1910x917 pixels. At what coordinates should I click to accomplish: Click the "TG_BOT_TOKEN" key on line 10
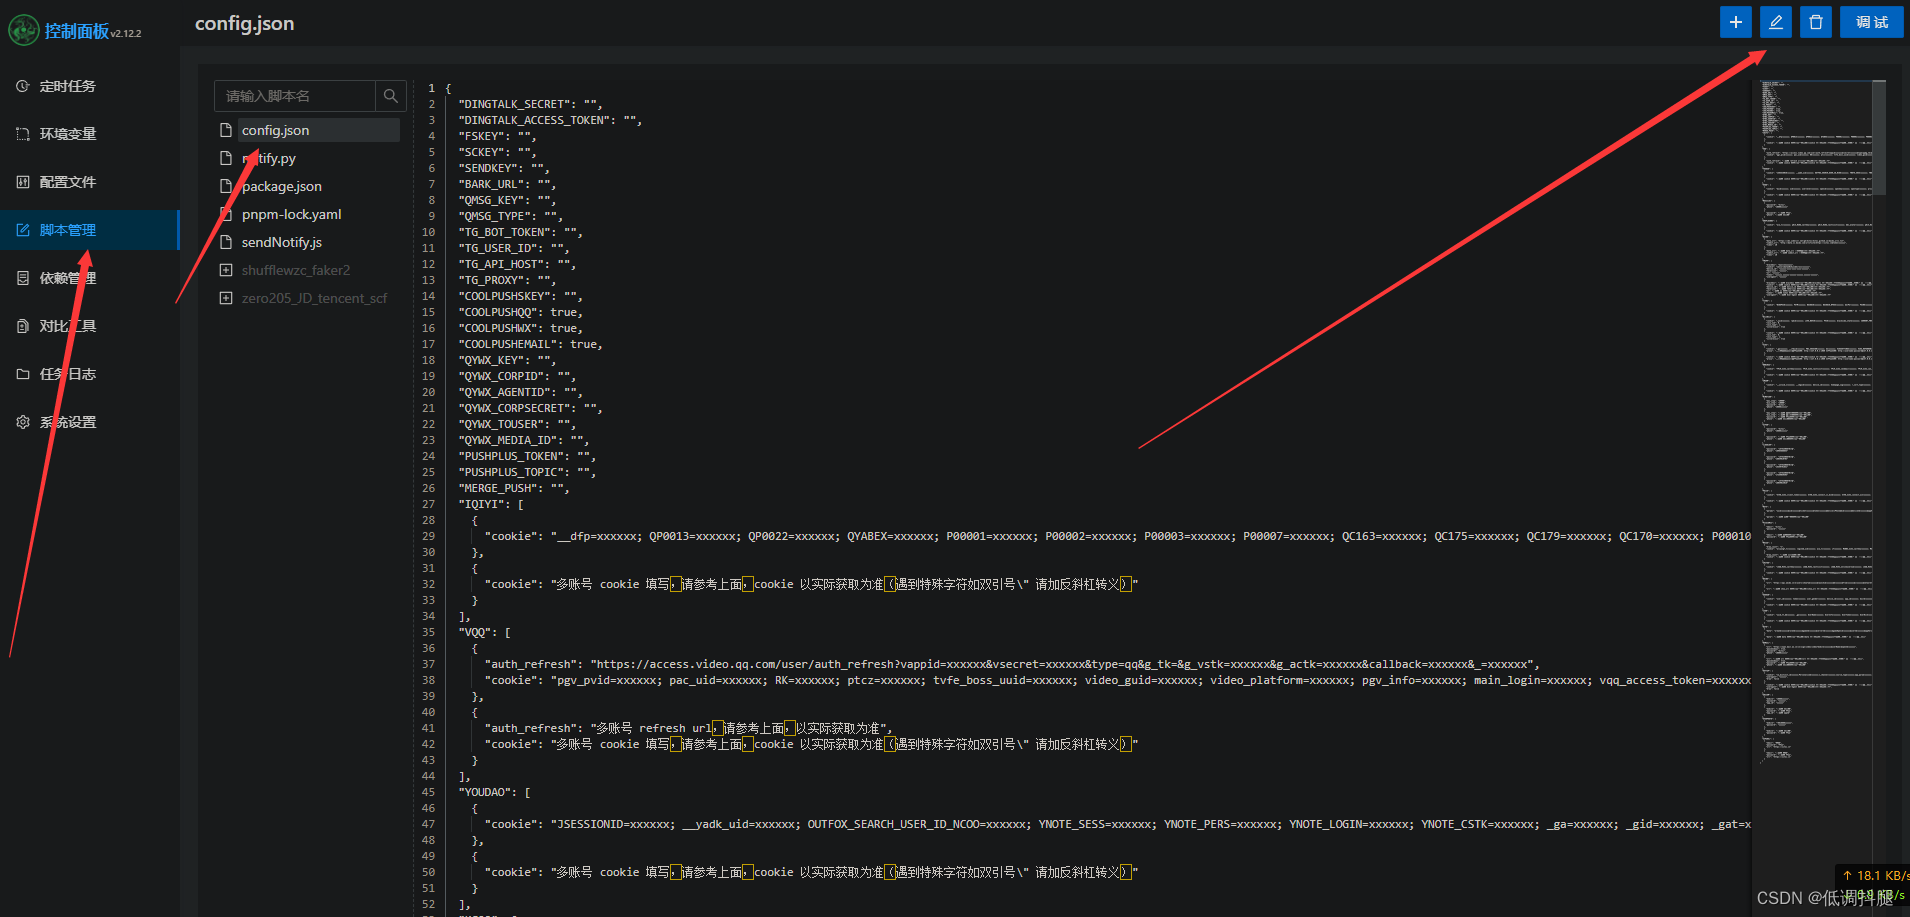(507, 232)
